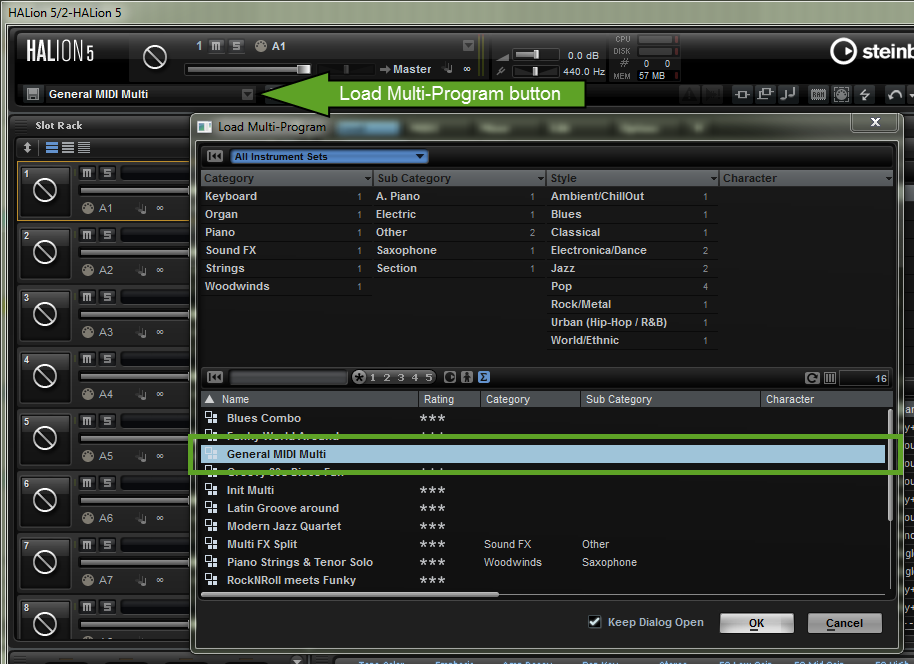914x664 pixels.
Task: Filter by the Urban (Hip-Hop / R&B) style
Action: click(630, 322)
